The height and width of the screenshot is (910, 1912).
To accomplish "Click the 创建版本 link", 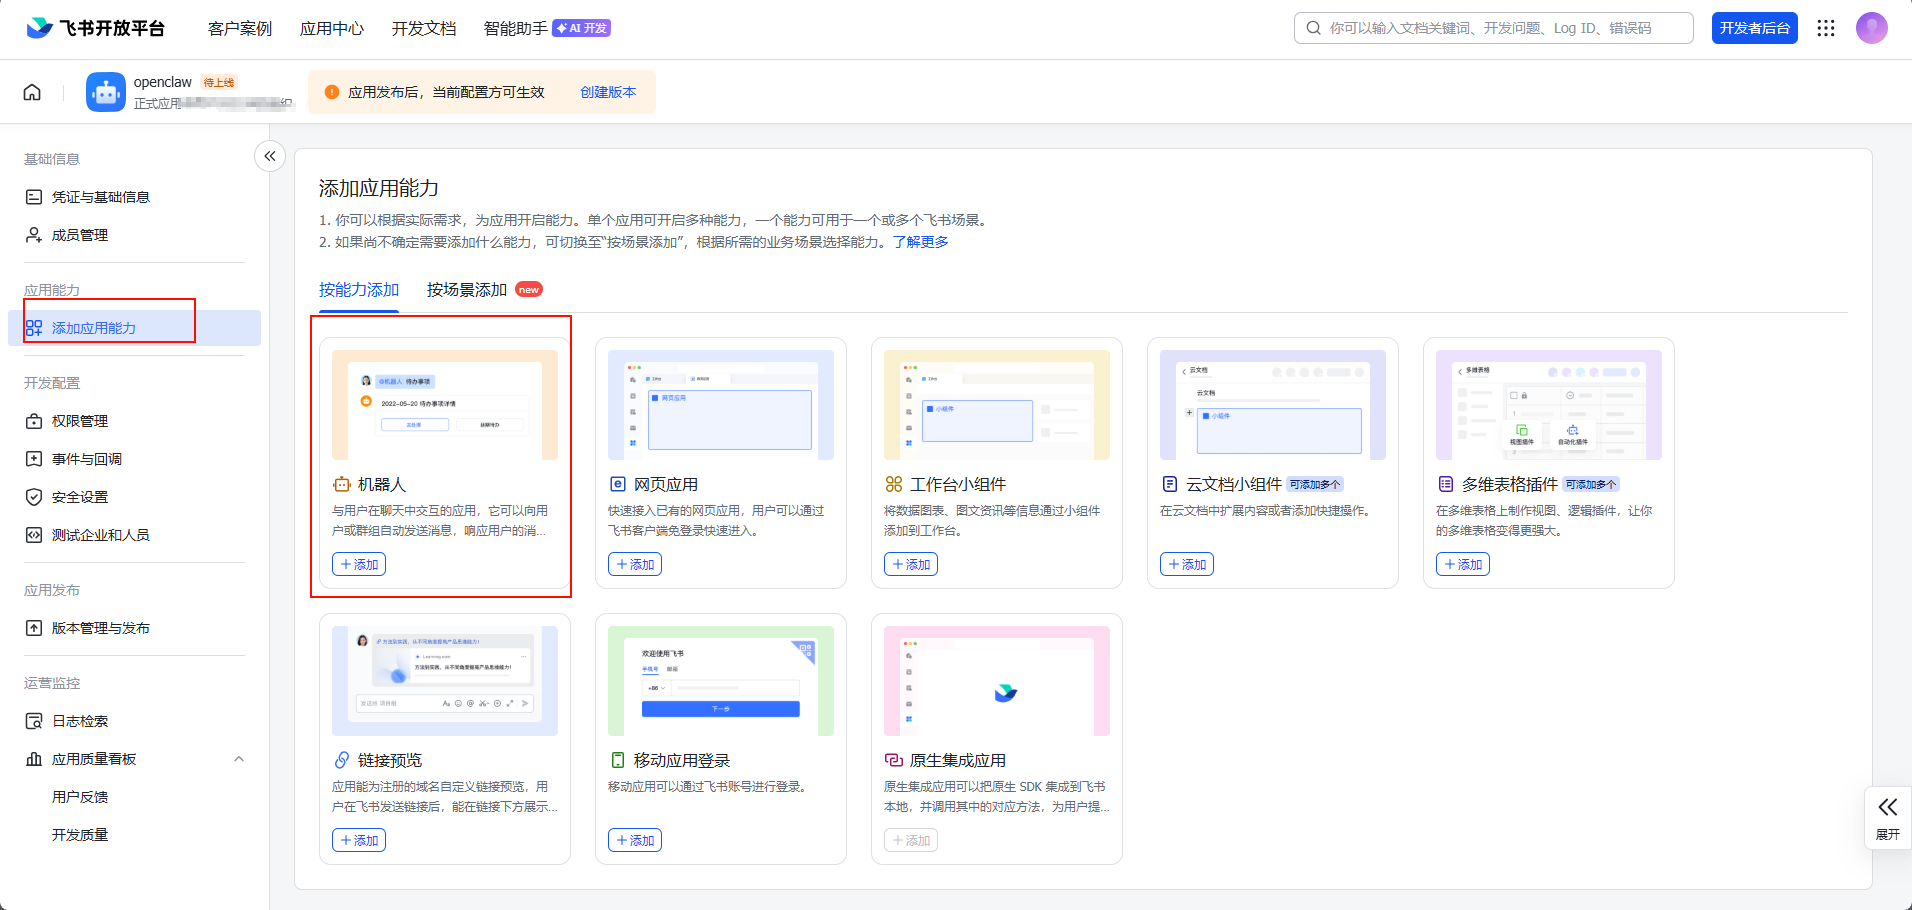I will (x=608, y=92).
